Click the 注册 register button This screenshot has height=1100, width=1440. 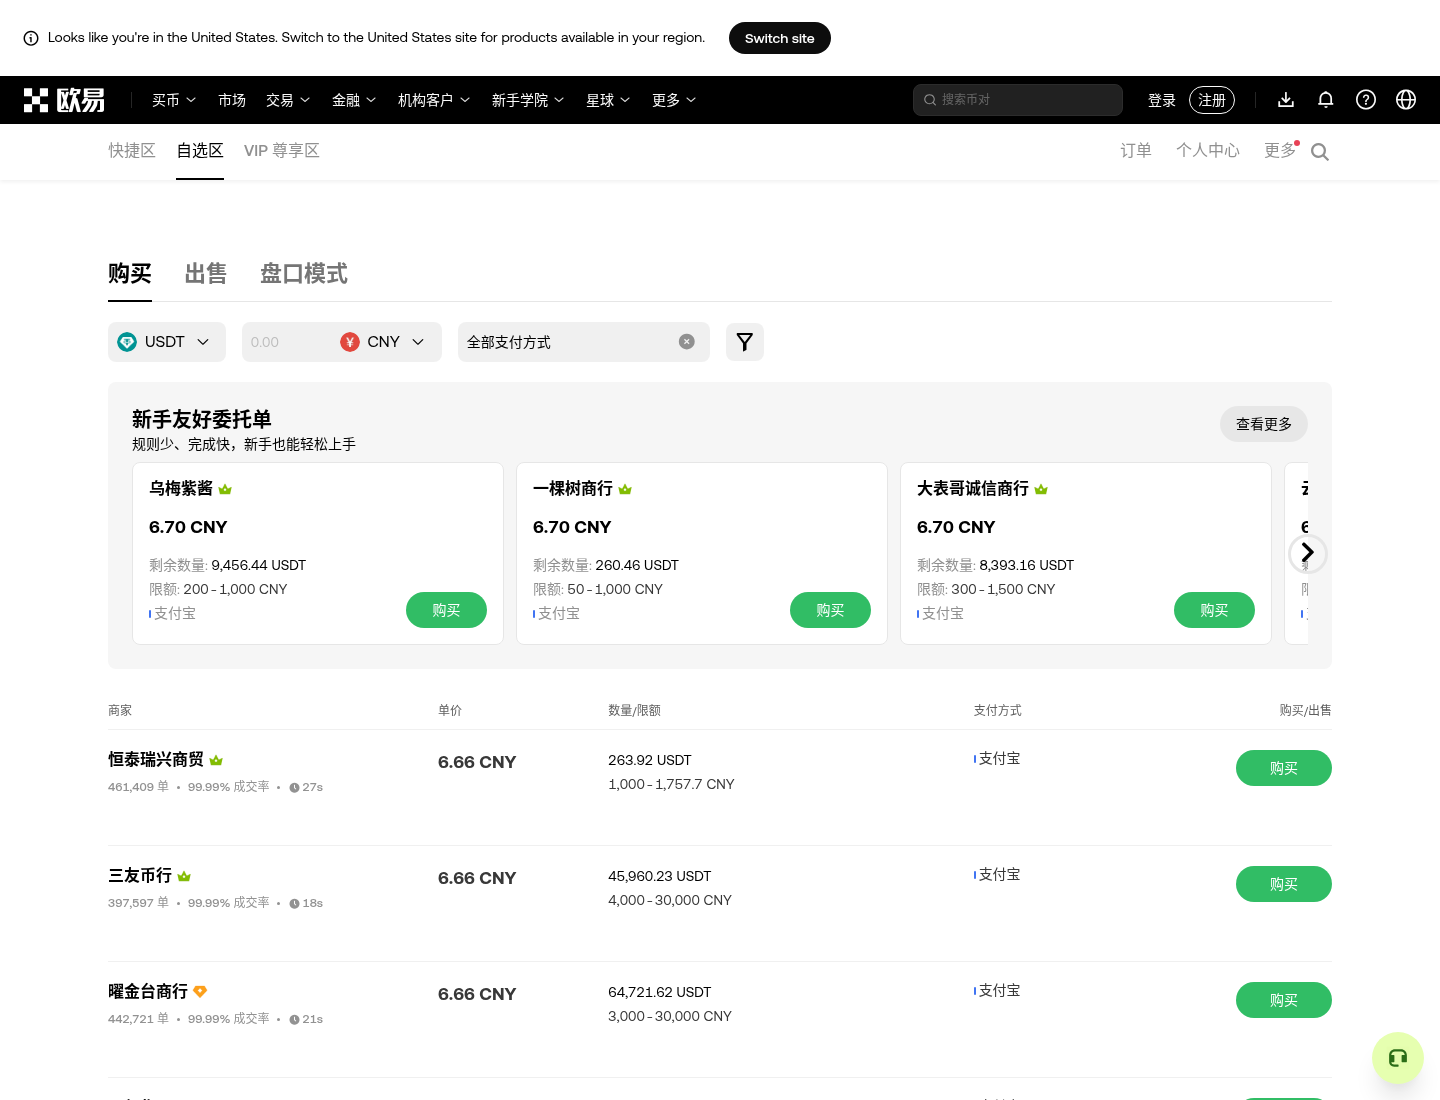1212,100
